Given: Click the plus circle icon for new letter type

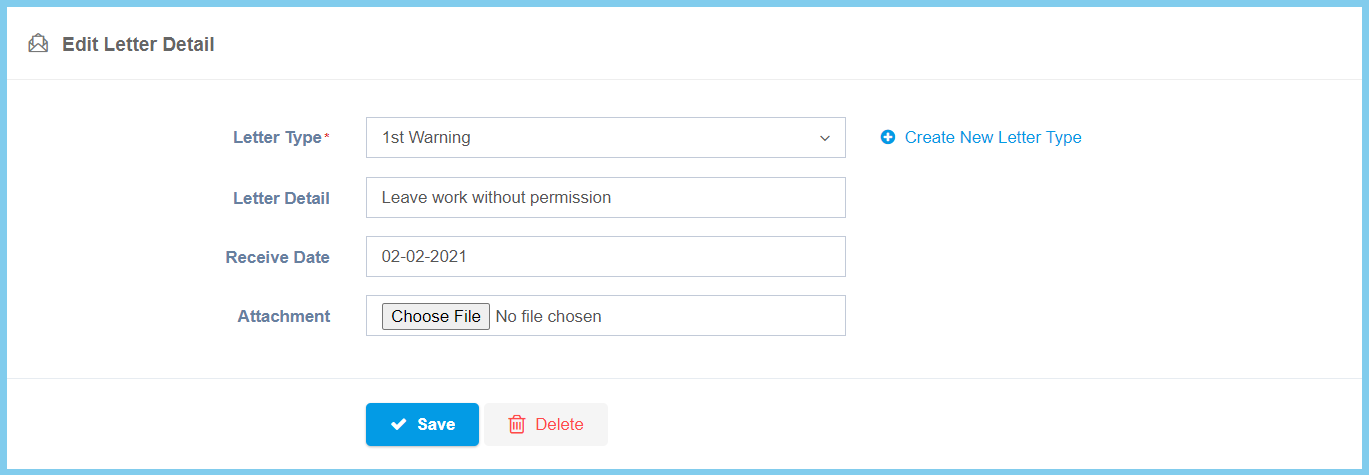Looking at the screenshot, I should (888, 138).
